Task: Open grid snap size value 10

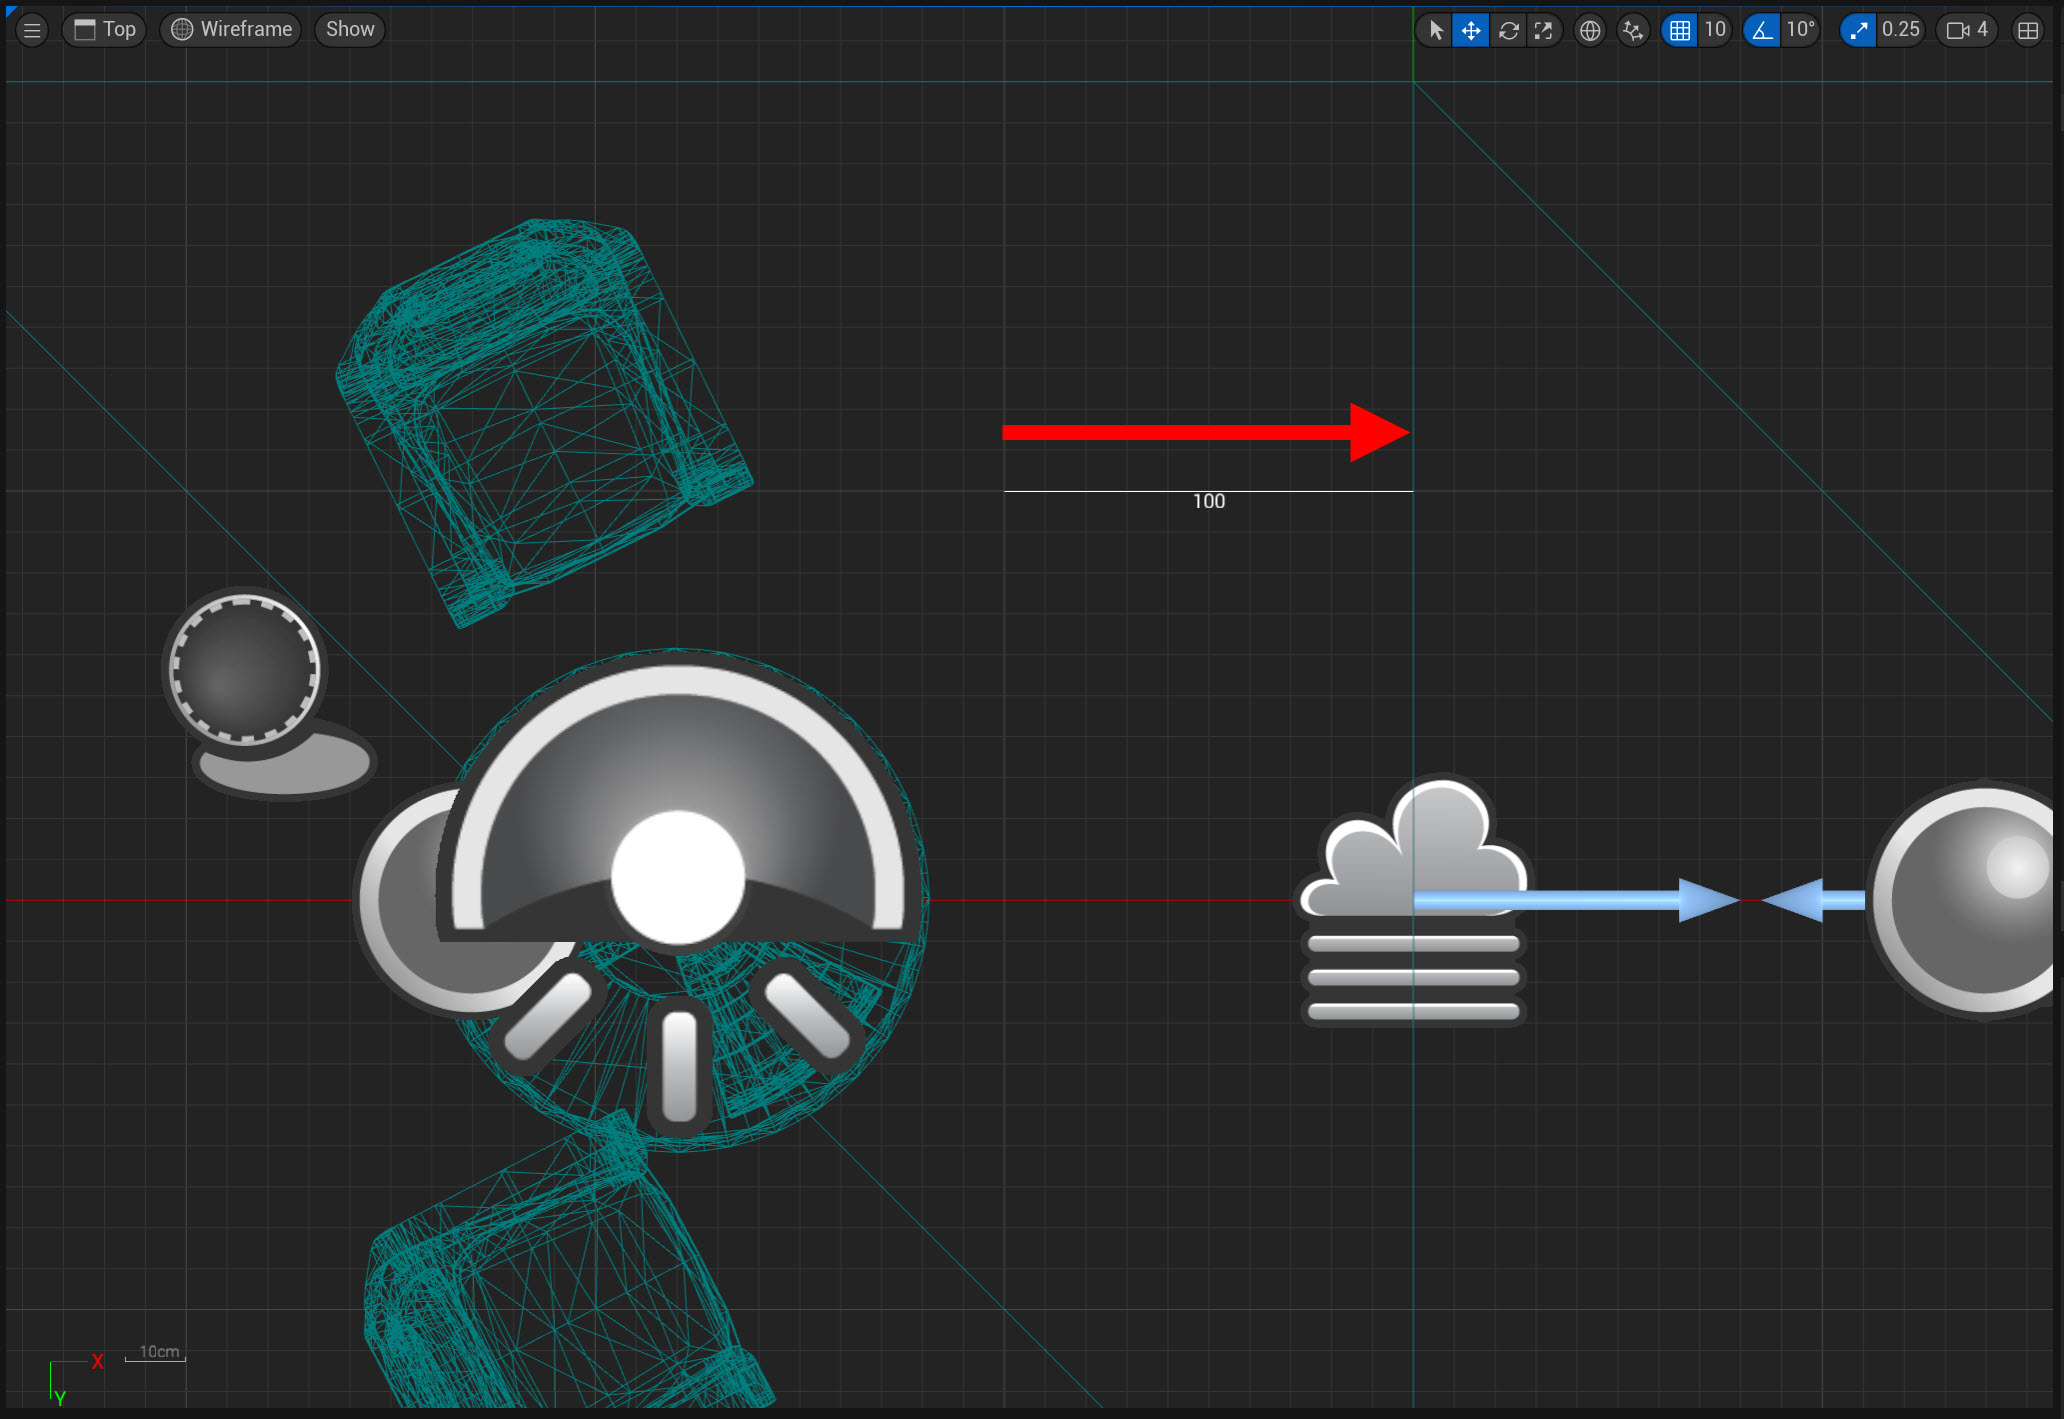Action: coord(1715,30)
